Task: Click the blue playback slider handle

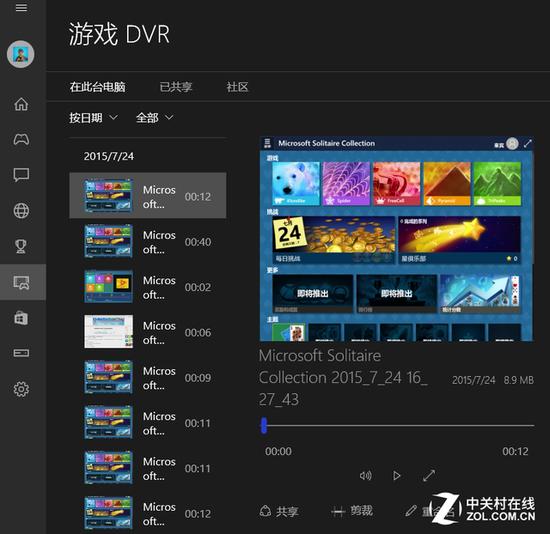Action: [264, 425]
